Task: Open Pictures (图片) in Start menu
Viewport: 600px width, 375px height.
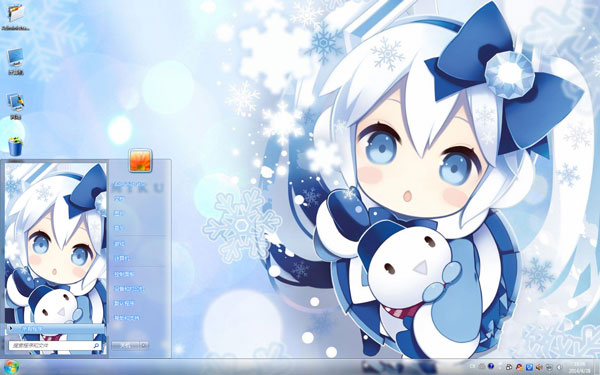Action: point(119,213)
